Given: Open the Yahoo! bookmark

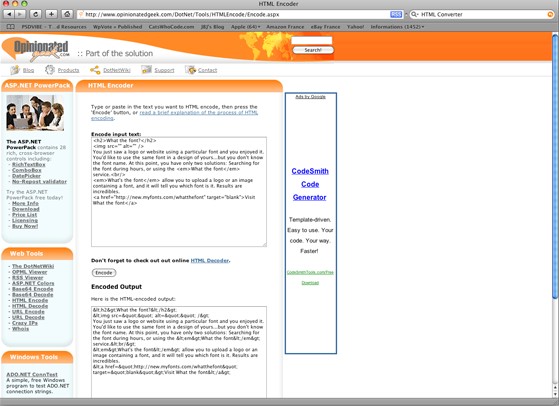Looking at the screenshot, I should [x=355, y=27].
